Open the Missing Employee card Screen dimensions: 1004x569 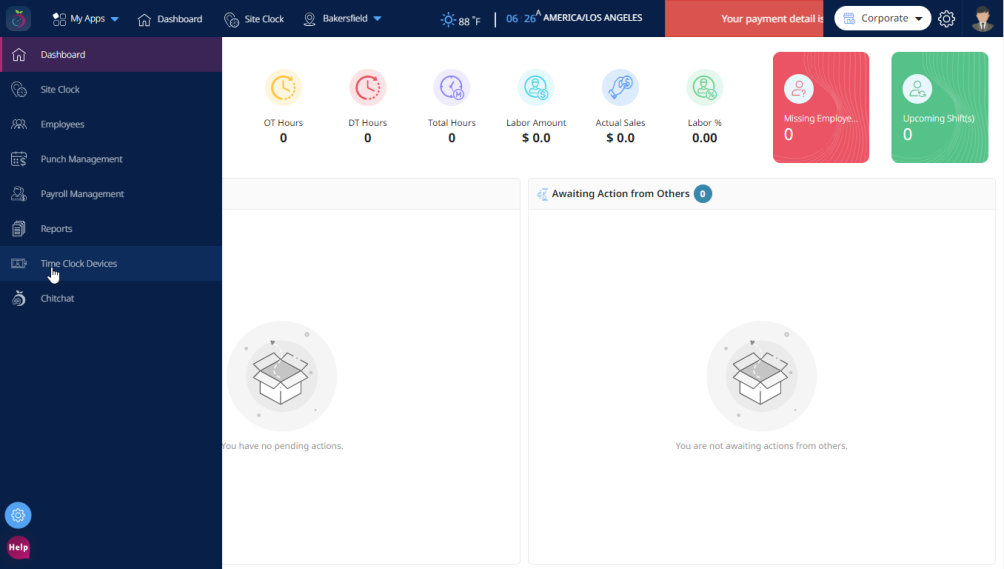point(820,107)
